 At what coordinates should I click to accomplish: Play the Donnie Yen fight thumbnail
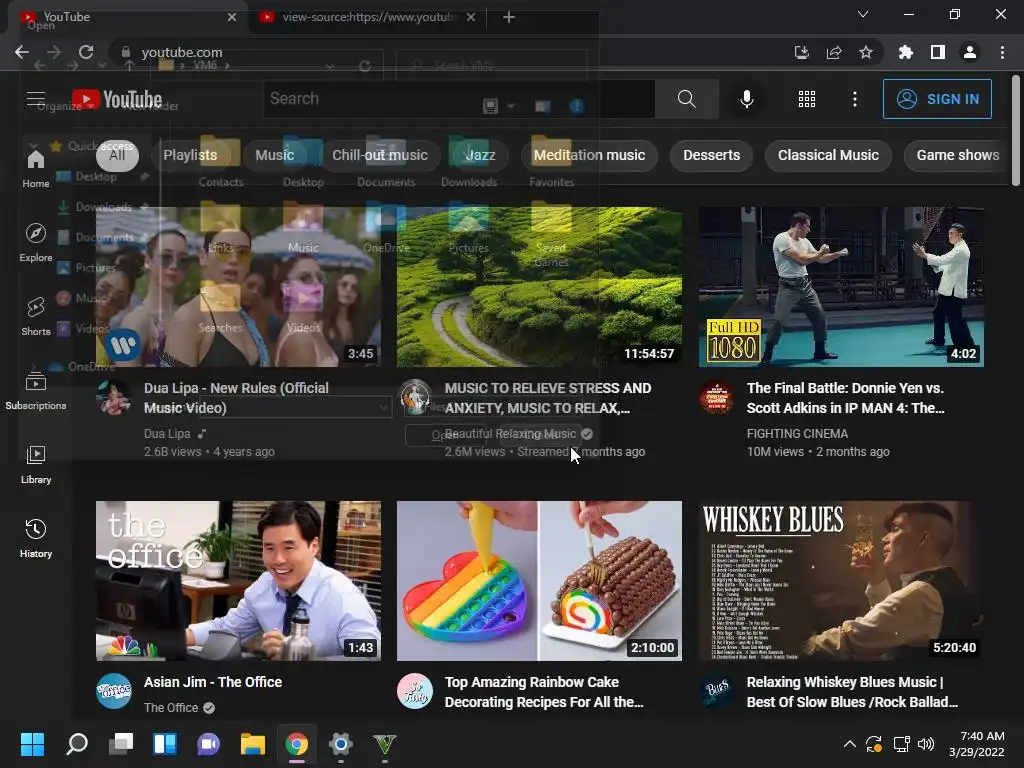click(841, 287)
